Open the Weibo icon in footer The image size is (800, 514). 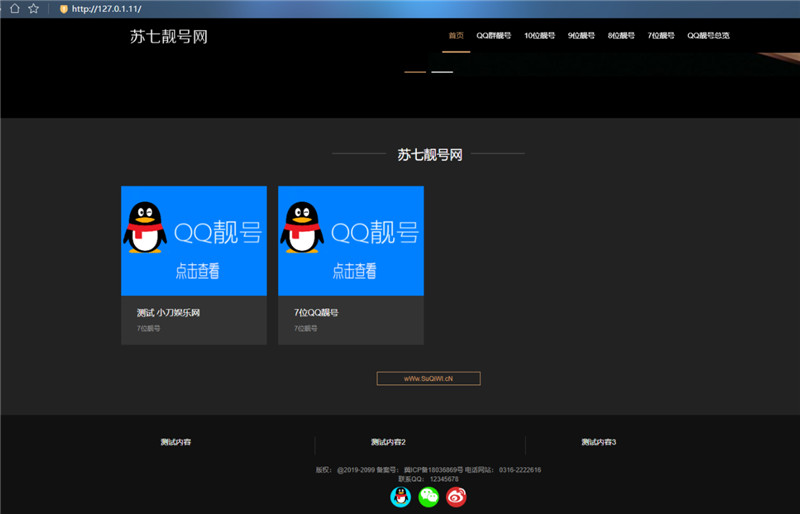click(x=456, y=497)
